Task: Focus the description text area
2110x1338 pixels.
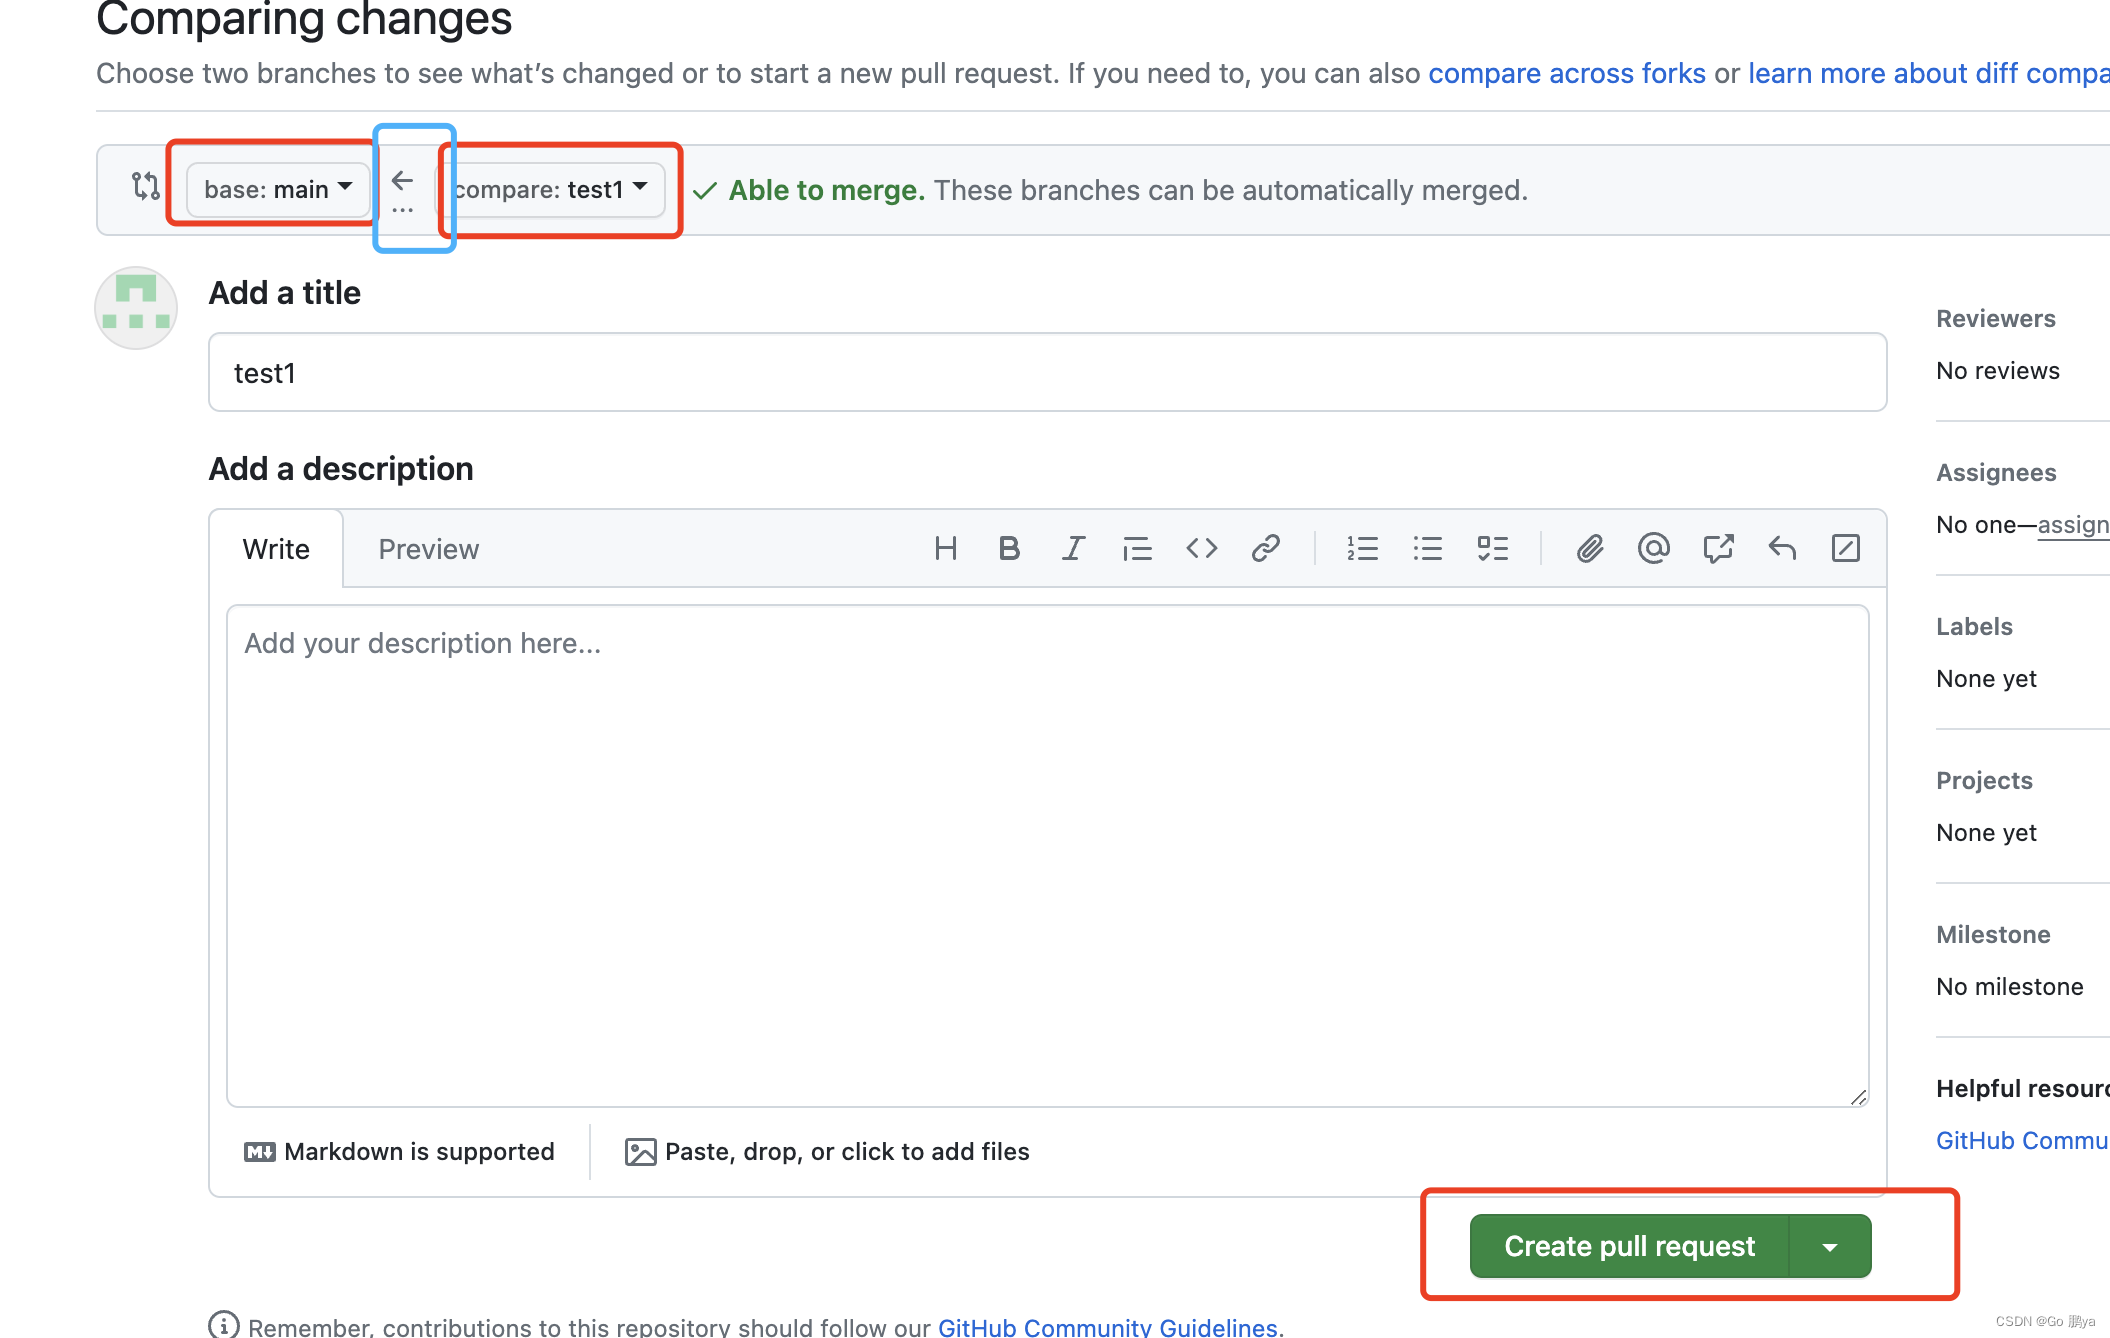Action: [x=1047, y=856]
